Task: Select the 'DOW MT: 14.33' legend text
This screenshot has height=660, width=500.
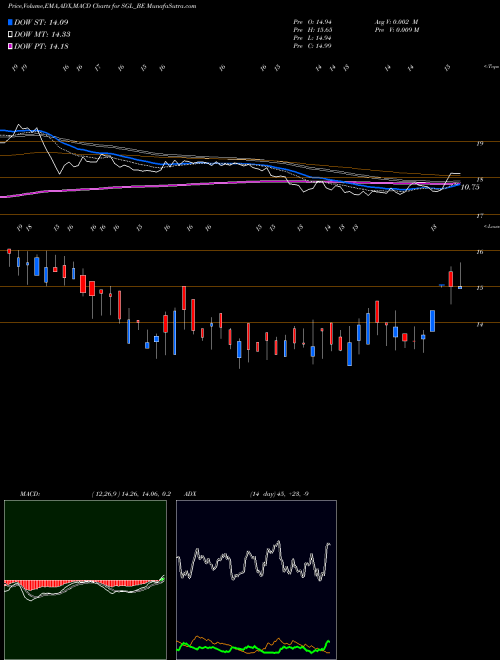Action: pyautogui.click(x=42, y=35)
